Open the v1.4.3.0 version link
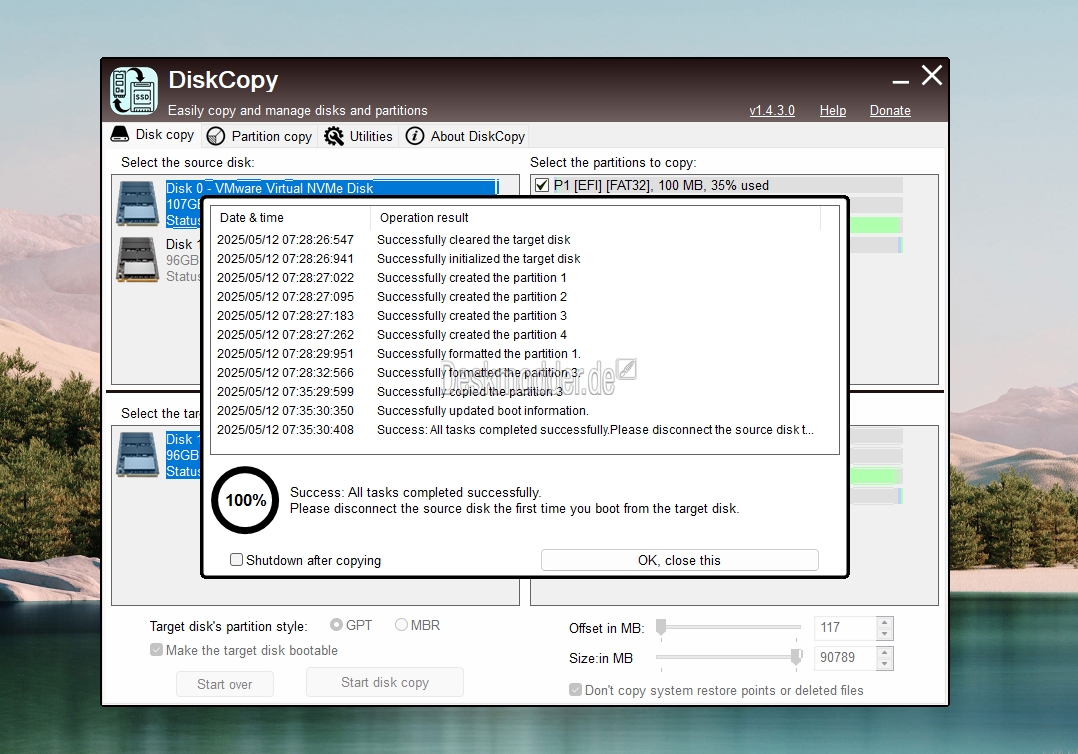The width and height of the screenshot is (1078, 754). tap(772, 110)
